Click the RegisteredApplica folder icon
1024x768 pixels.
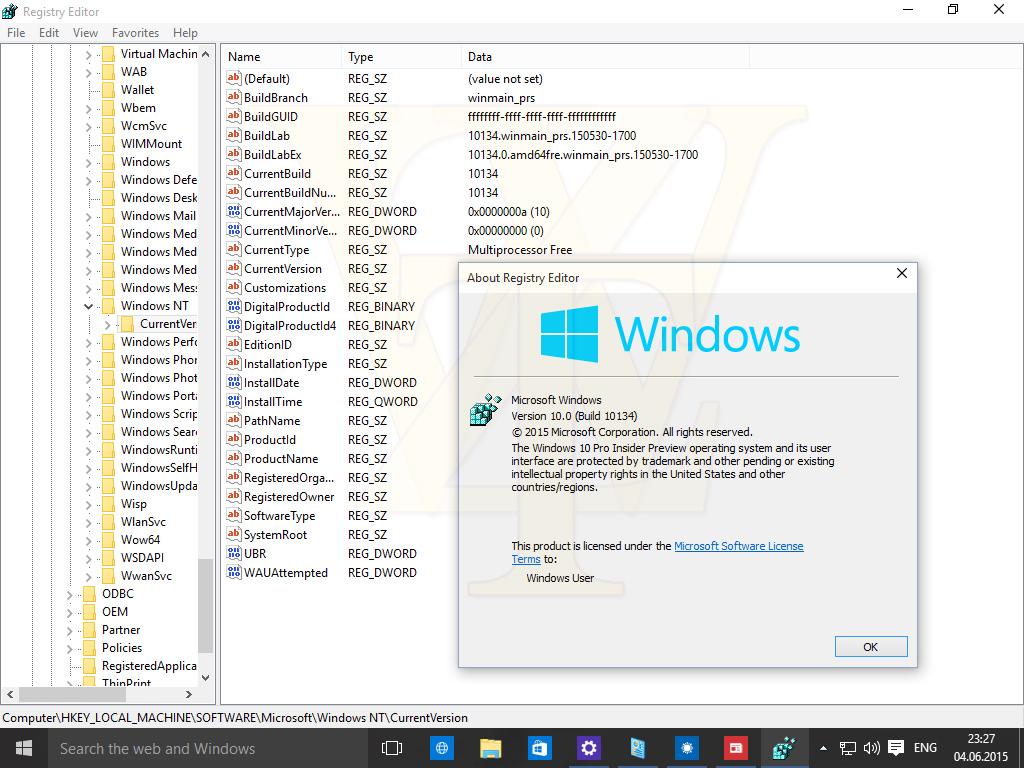click(x=90, y=665)
